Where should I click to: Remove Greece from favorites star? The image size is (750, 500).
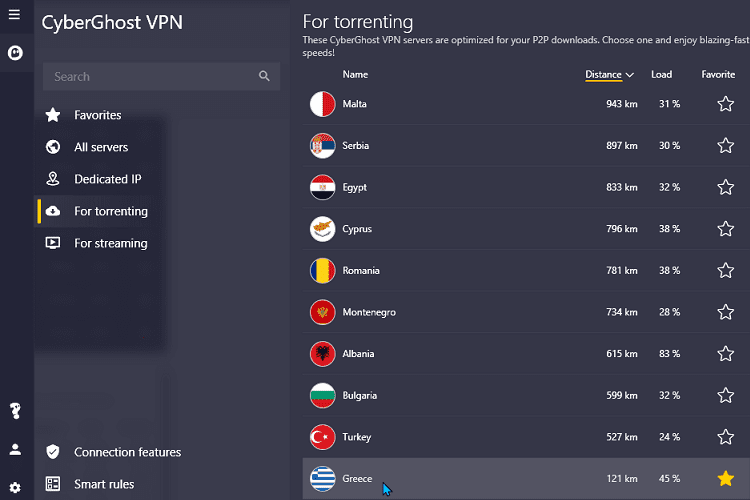(x=726, y=478)
